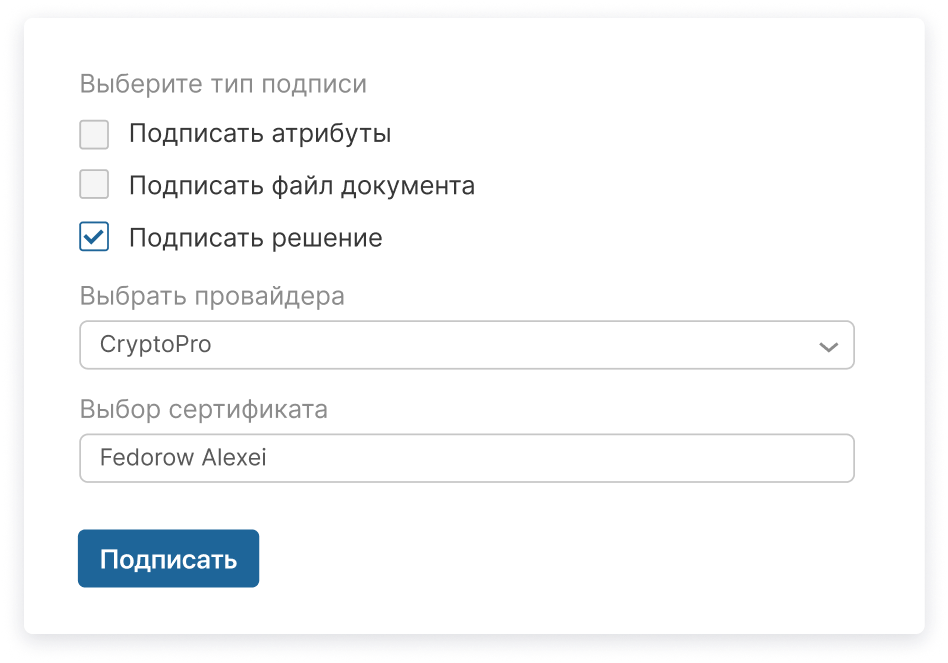The height and width of the screenshot is (663, 948).
Task: Enable the 'Подписать атрибуты' checkbox
Action: (x=93, y=133)
